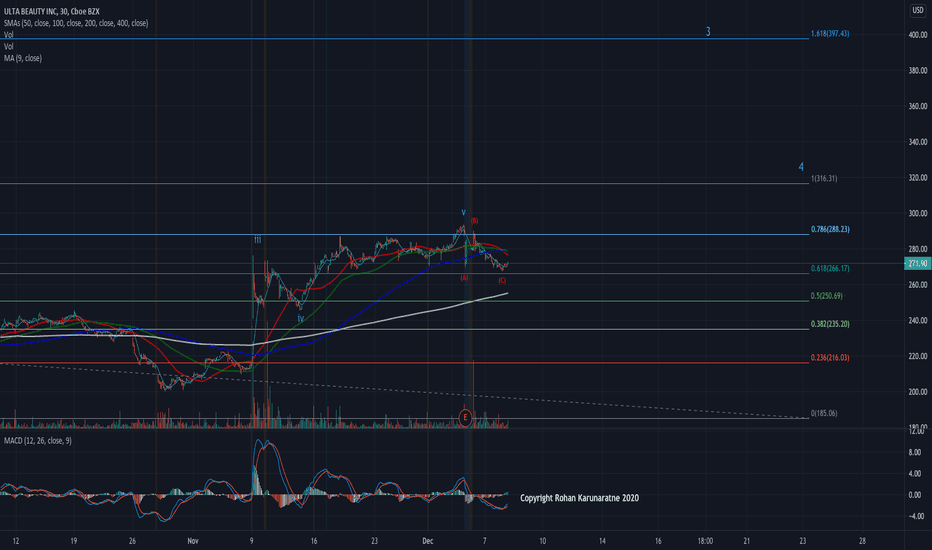Select the red (C) correction label

pos(502,281)
